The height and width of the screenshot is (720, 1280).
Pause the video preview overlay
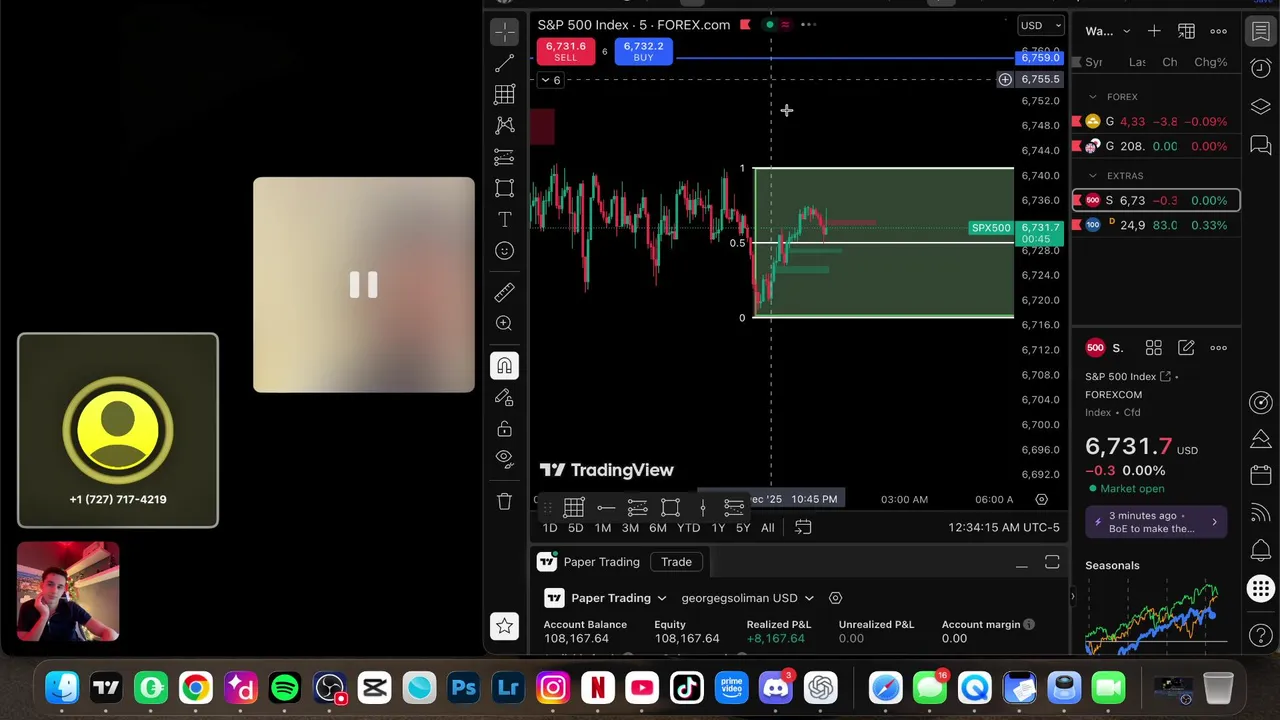tap(363, 285)
